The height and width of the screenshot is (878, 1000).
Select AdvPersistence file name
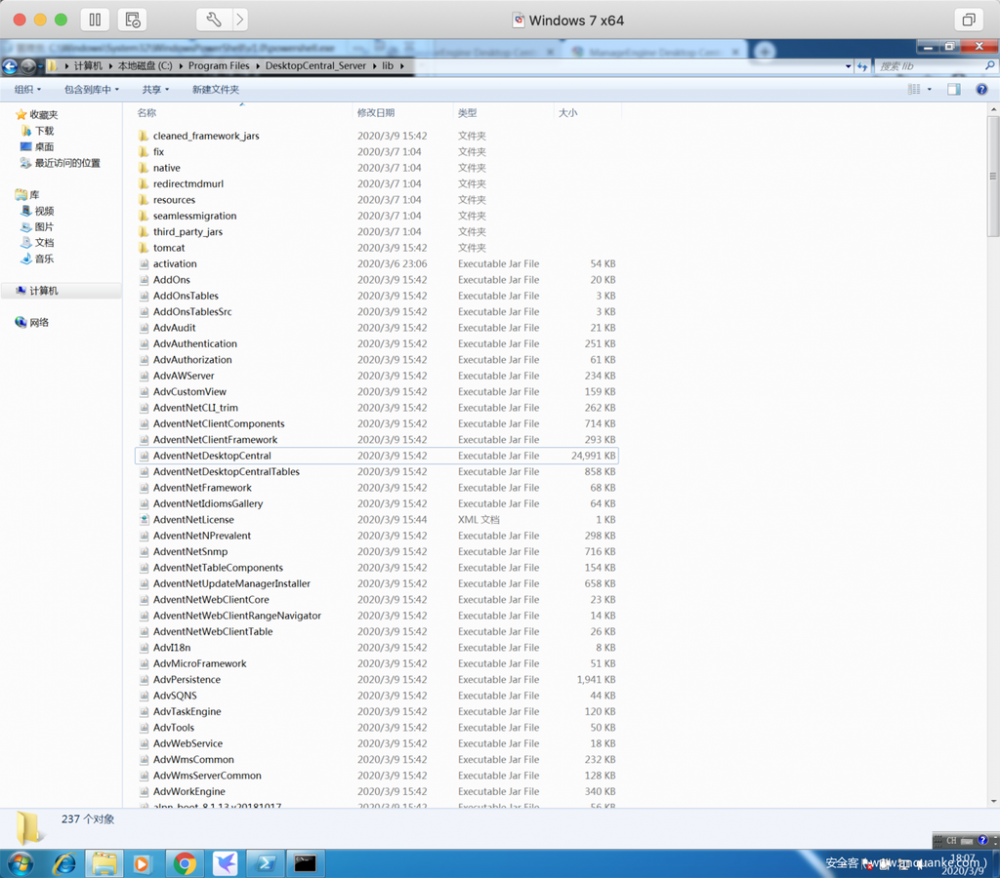[x=187, y=679]
